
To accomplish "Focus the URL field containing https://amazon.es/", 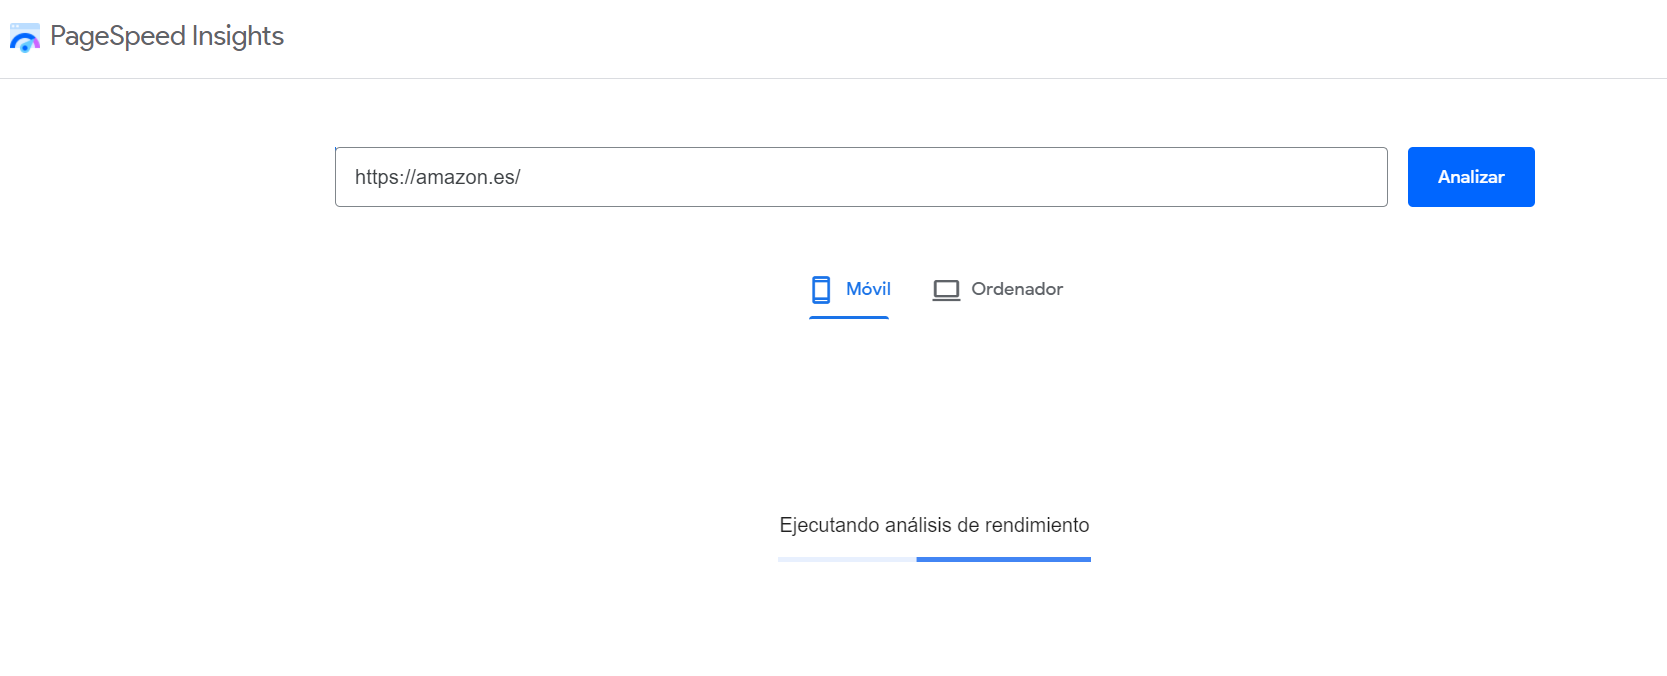I will click(x=861, y=177).
